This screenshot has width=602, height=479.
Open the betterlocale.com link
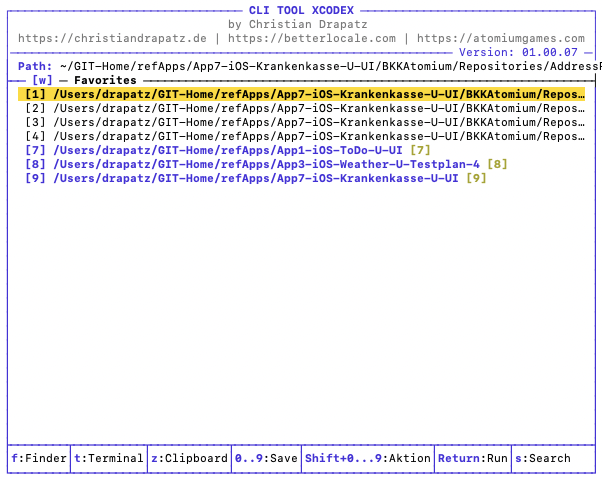point(312,38)
